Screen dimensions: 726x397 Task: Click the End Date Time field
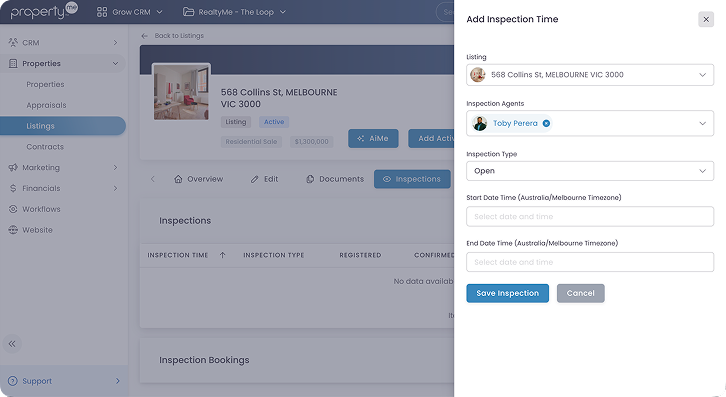pos(589,262)
